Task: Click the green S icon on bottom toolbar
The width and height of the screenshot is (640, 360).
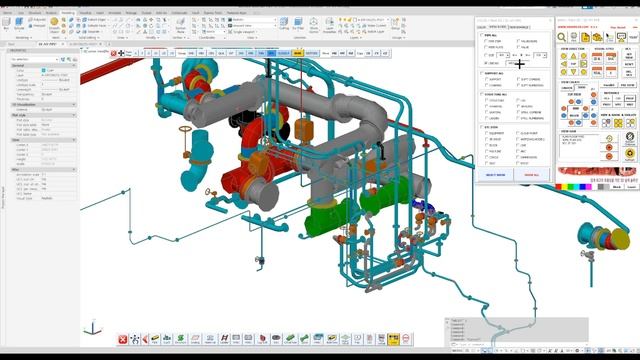Action: pos(180,339)
